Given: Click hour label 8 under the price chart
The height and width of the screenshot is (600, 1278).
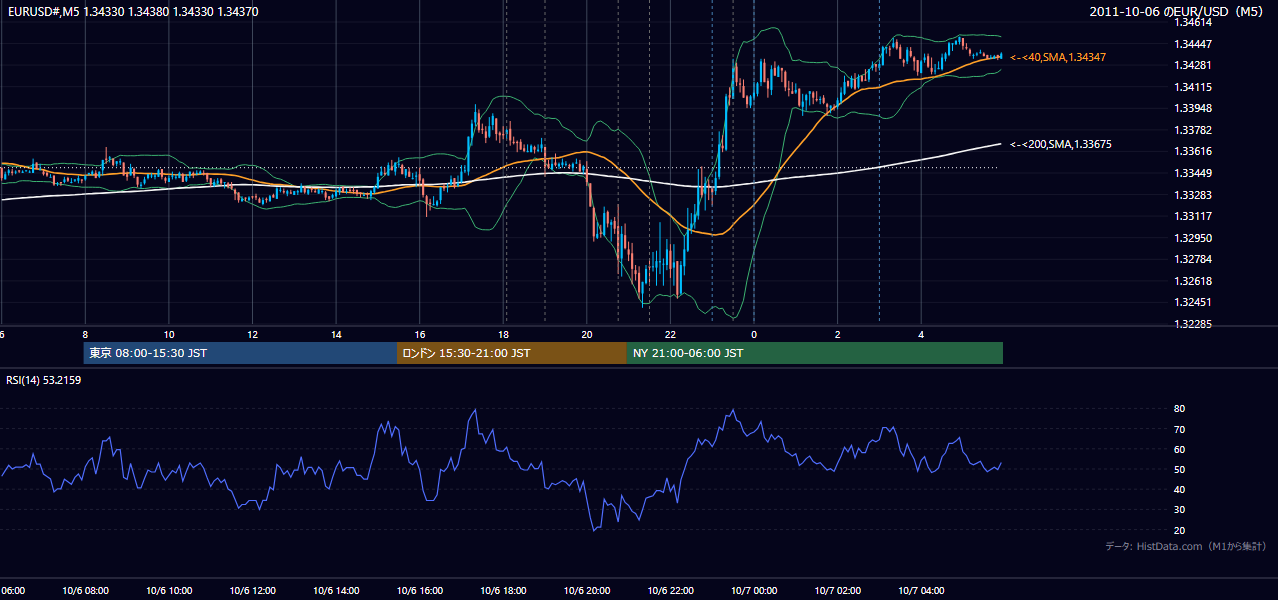Looking at the screenshot, I should (x=85, y=334).
